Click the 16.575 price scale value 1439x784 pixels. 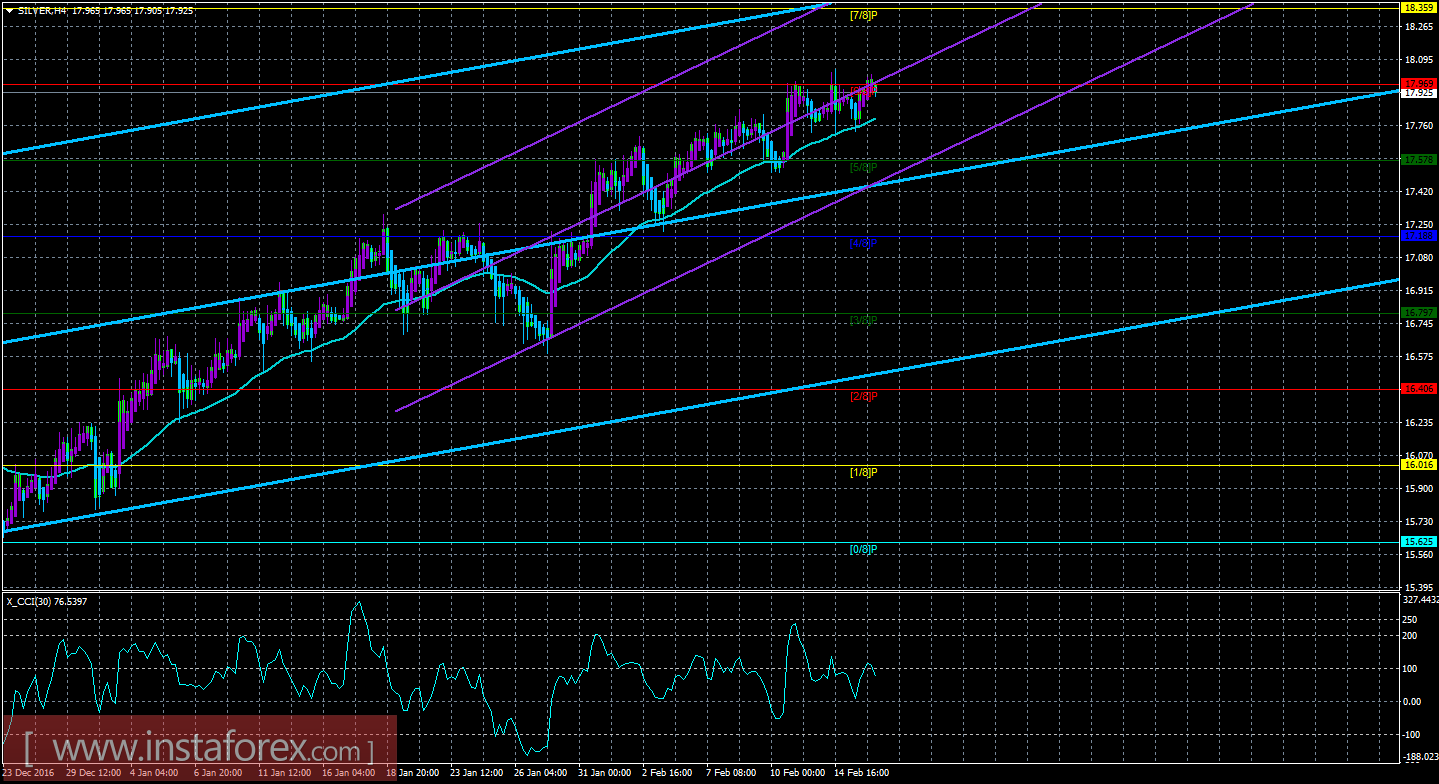[x=1417, y=357]
